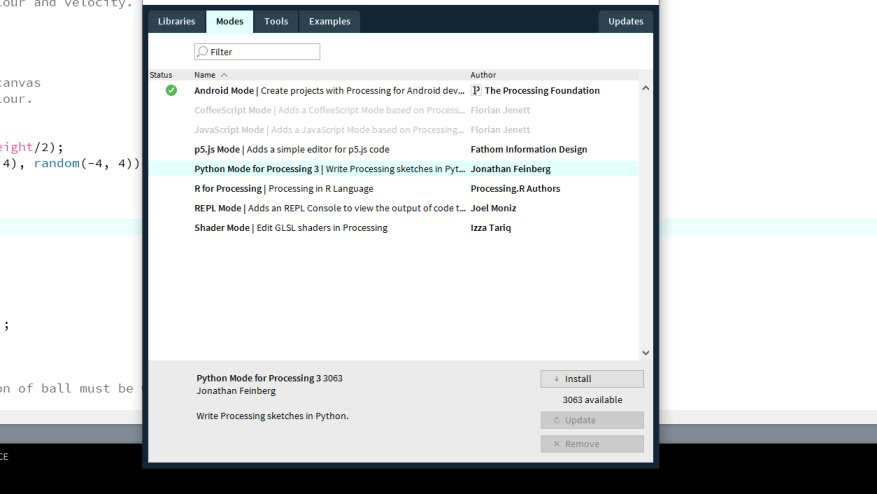
Task: Click the Processing Foundation logo icon
Action: 476,90
